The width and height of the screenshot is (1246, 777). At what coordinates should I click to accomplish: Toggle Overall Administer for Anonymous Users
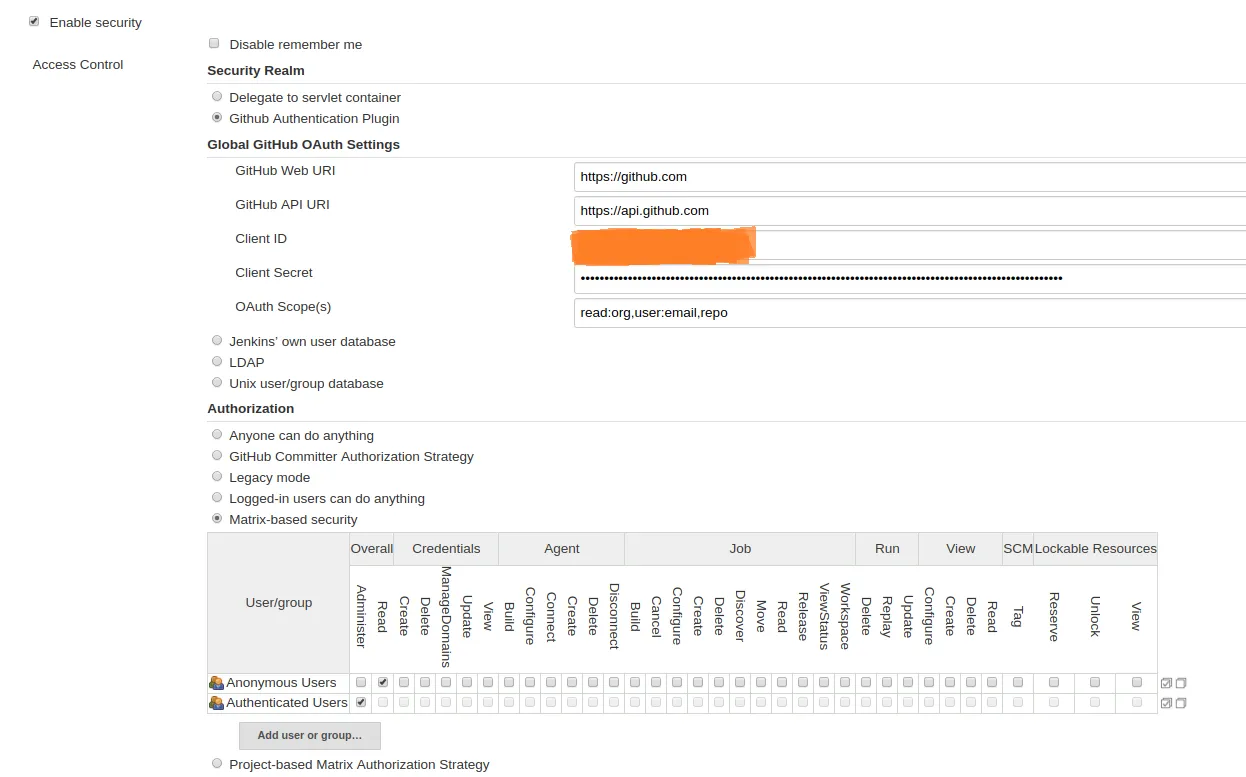361,682
